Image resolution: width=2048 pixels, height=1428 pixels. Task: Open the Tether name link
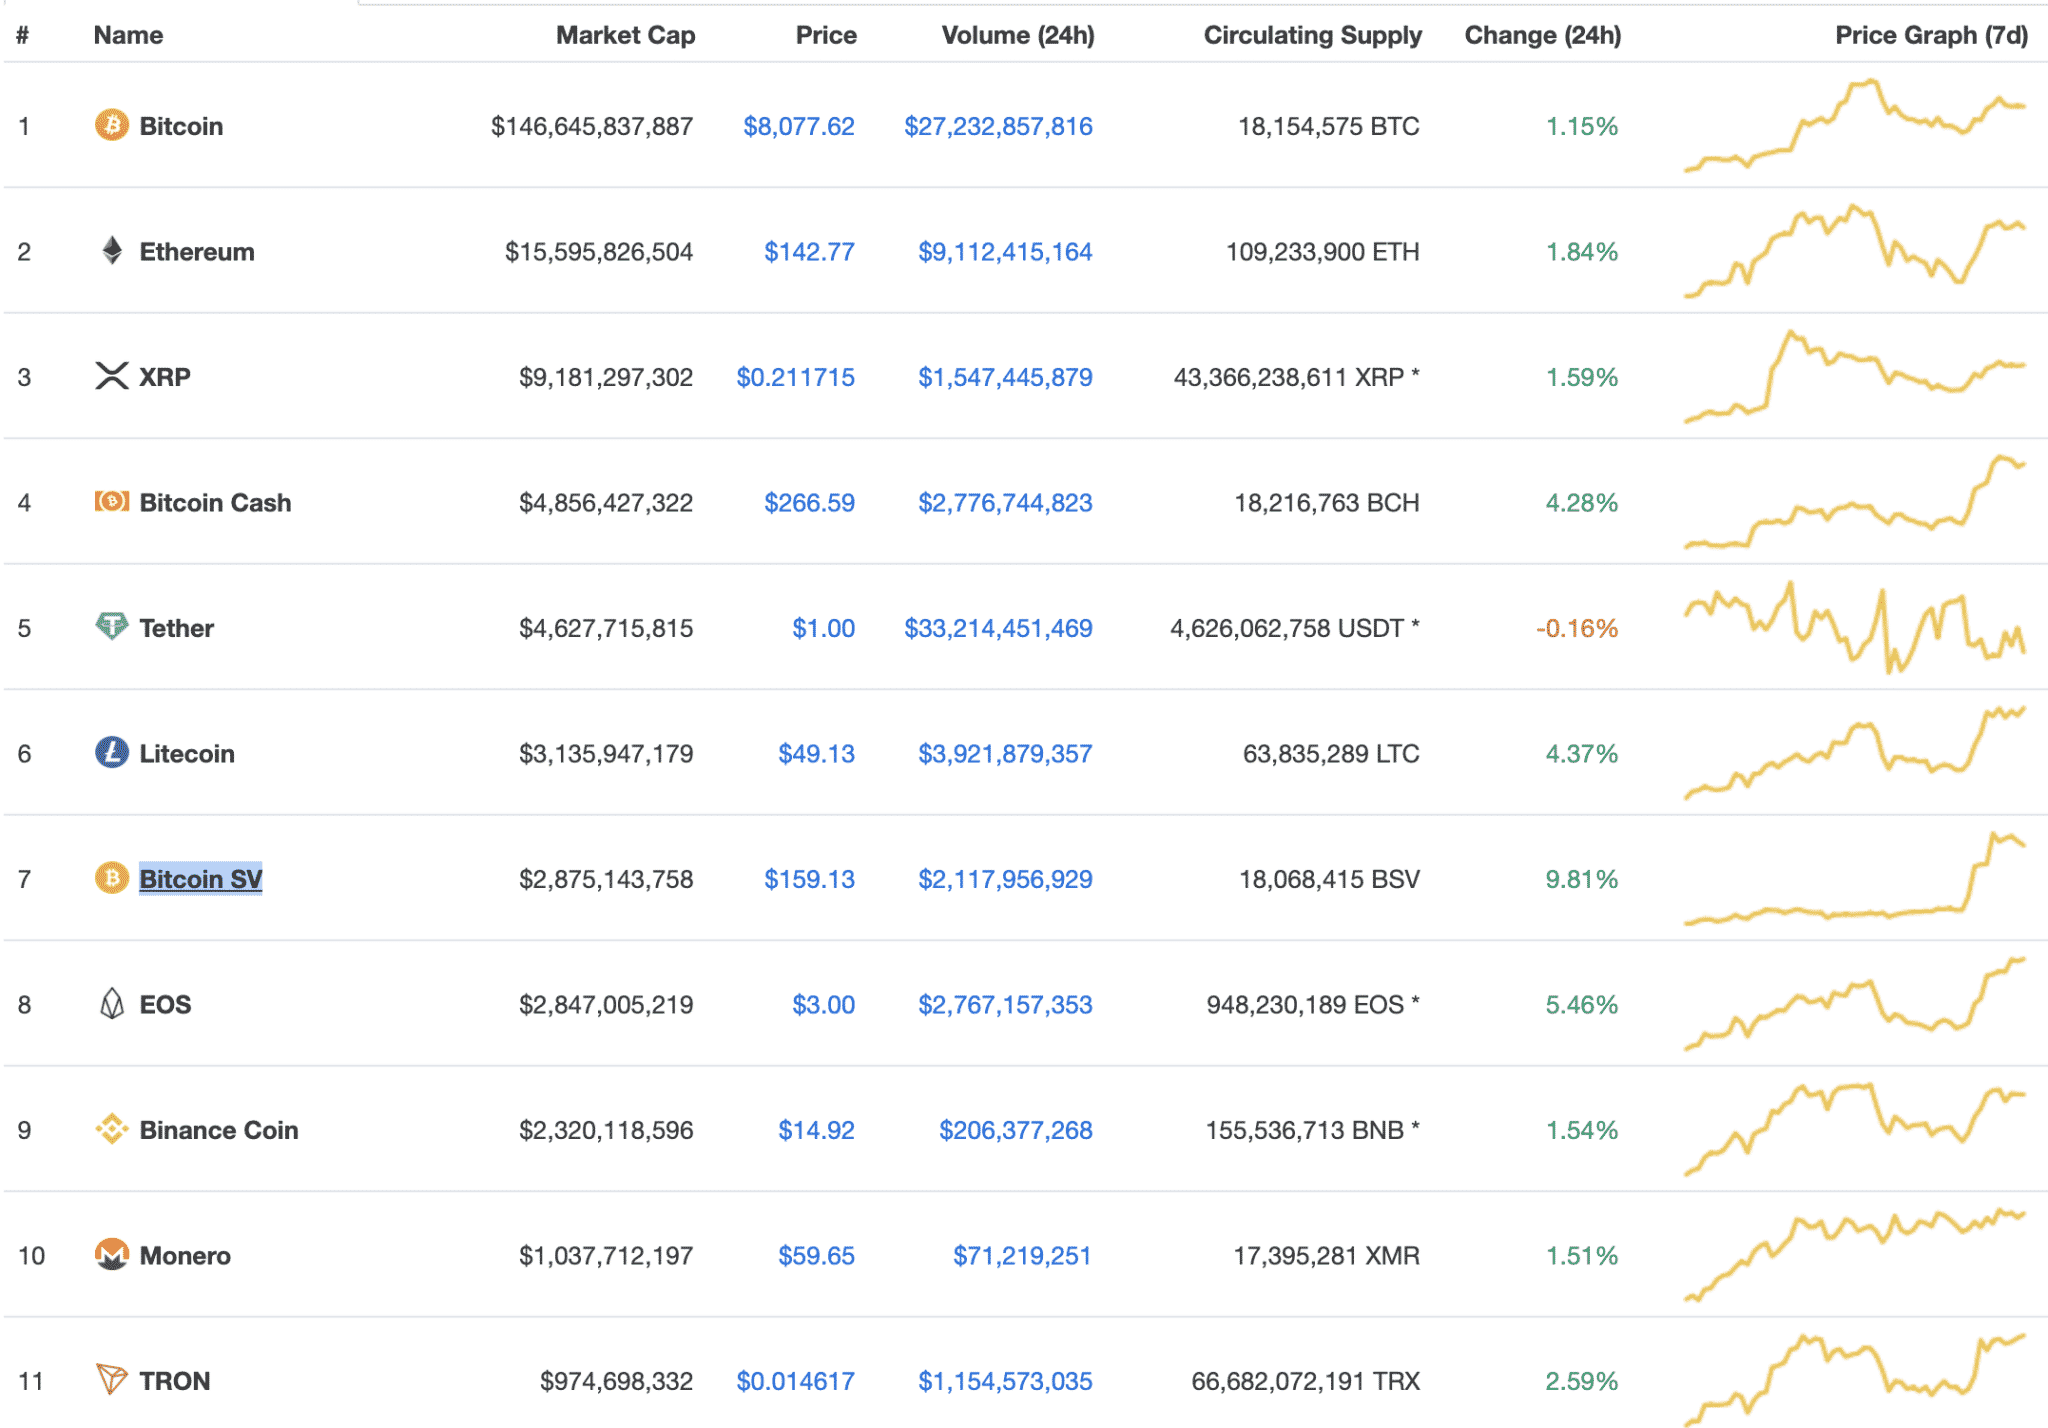pos(176,628)
